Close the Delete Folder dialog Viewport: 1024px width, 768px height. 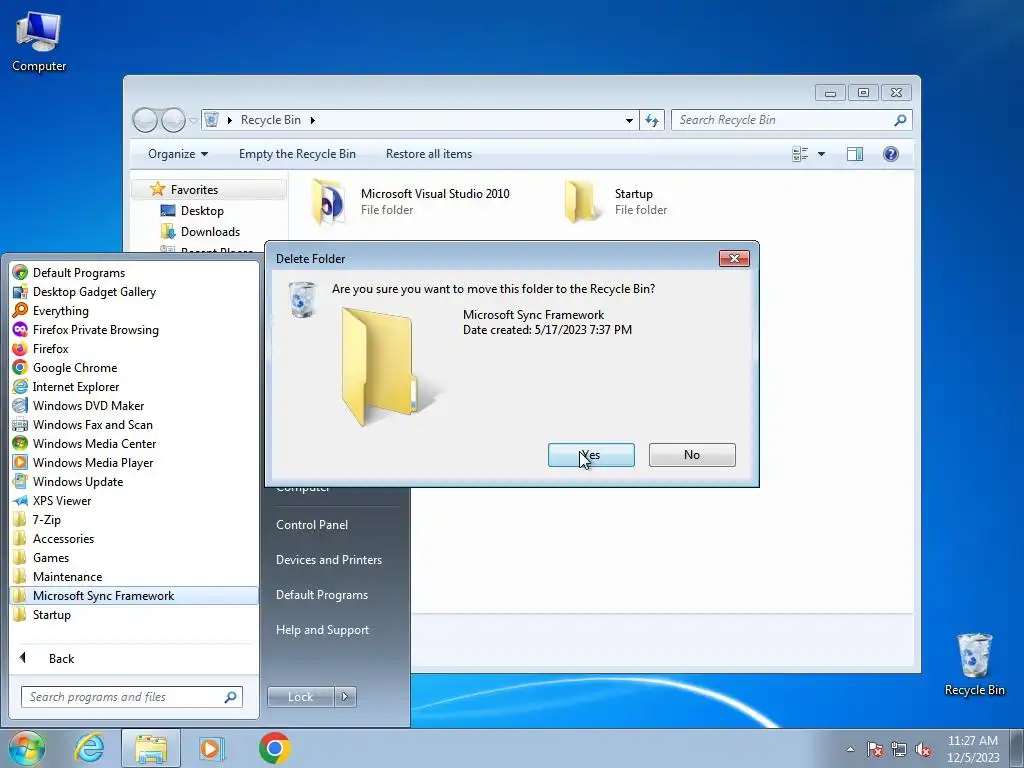point(734,259)
